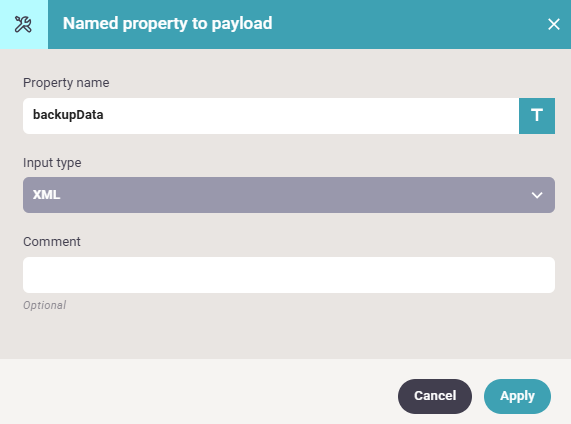This screenshot has width=571, height=424.
Task: Click the Optional hint text under Comment
Action: coord(44,305)
